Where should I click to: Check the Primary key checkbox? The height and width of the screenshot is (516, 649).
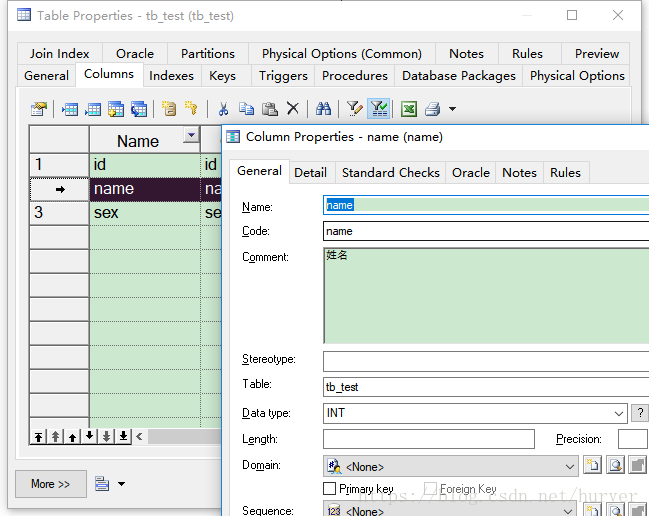329,489
